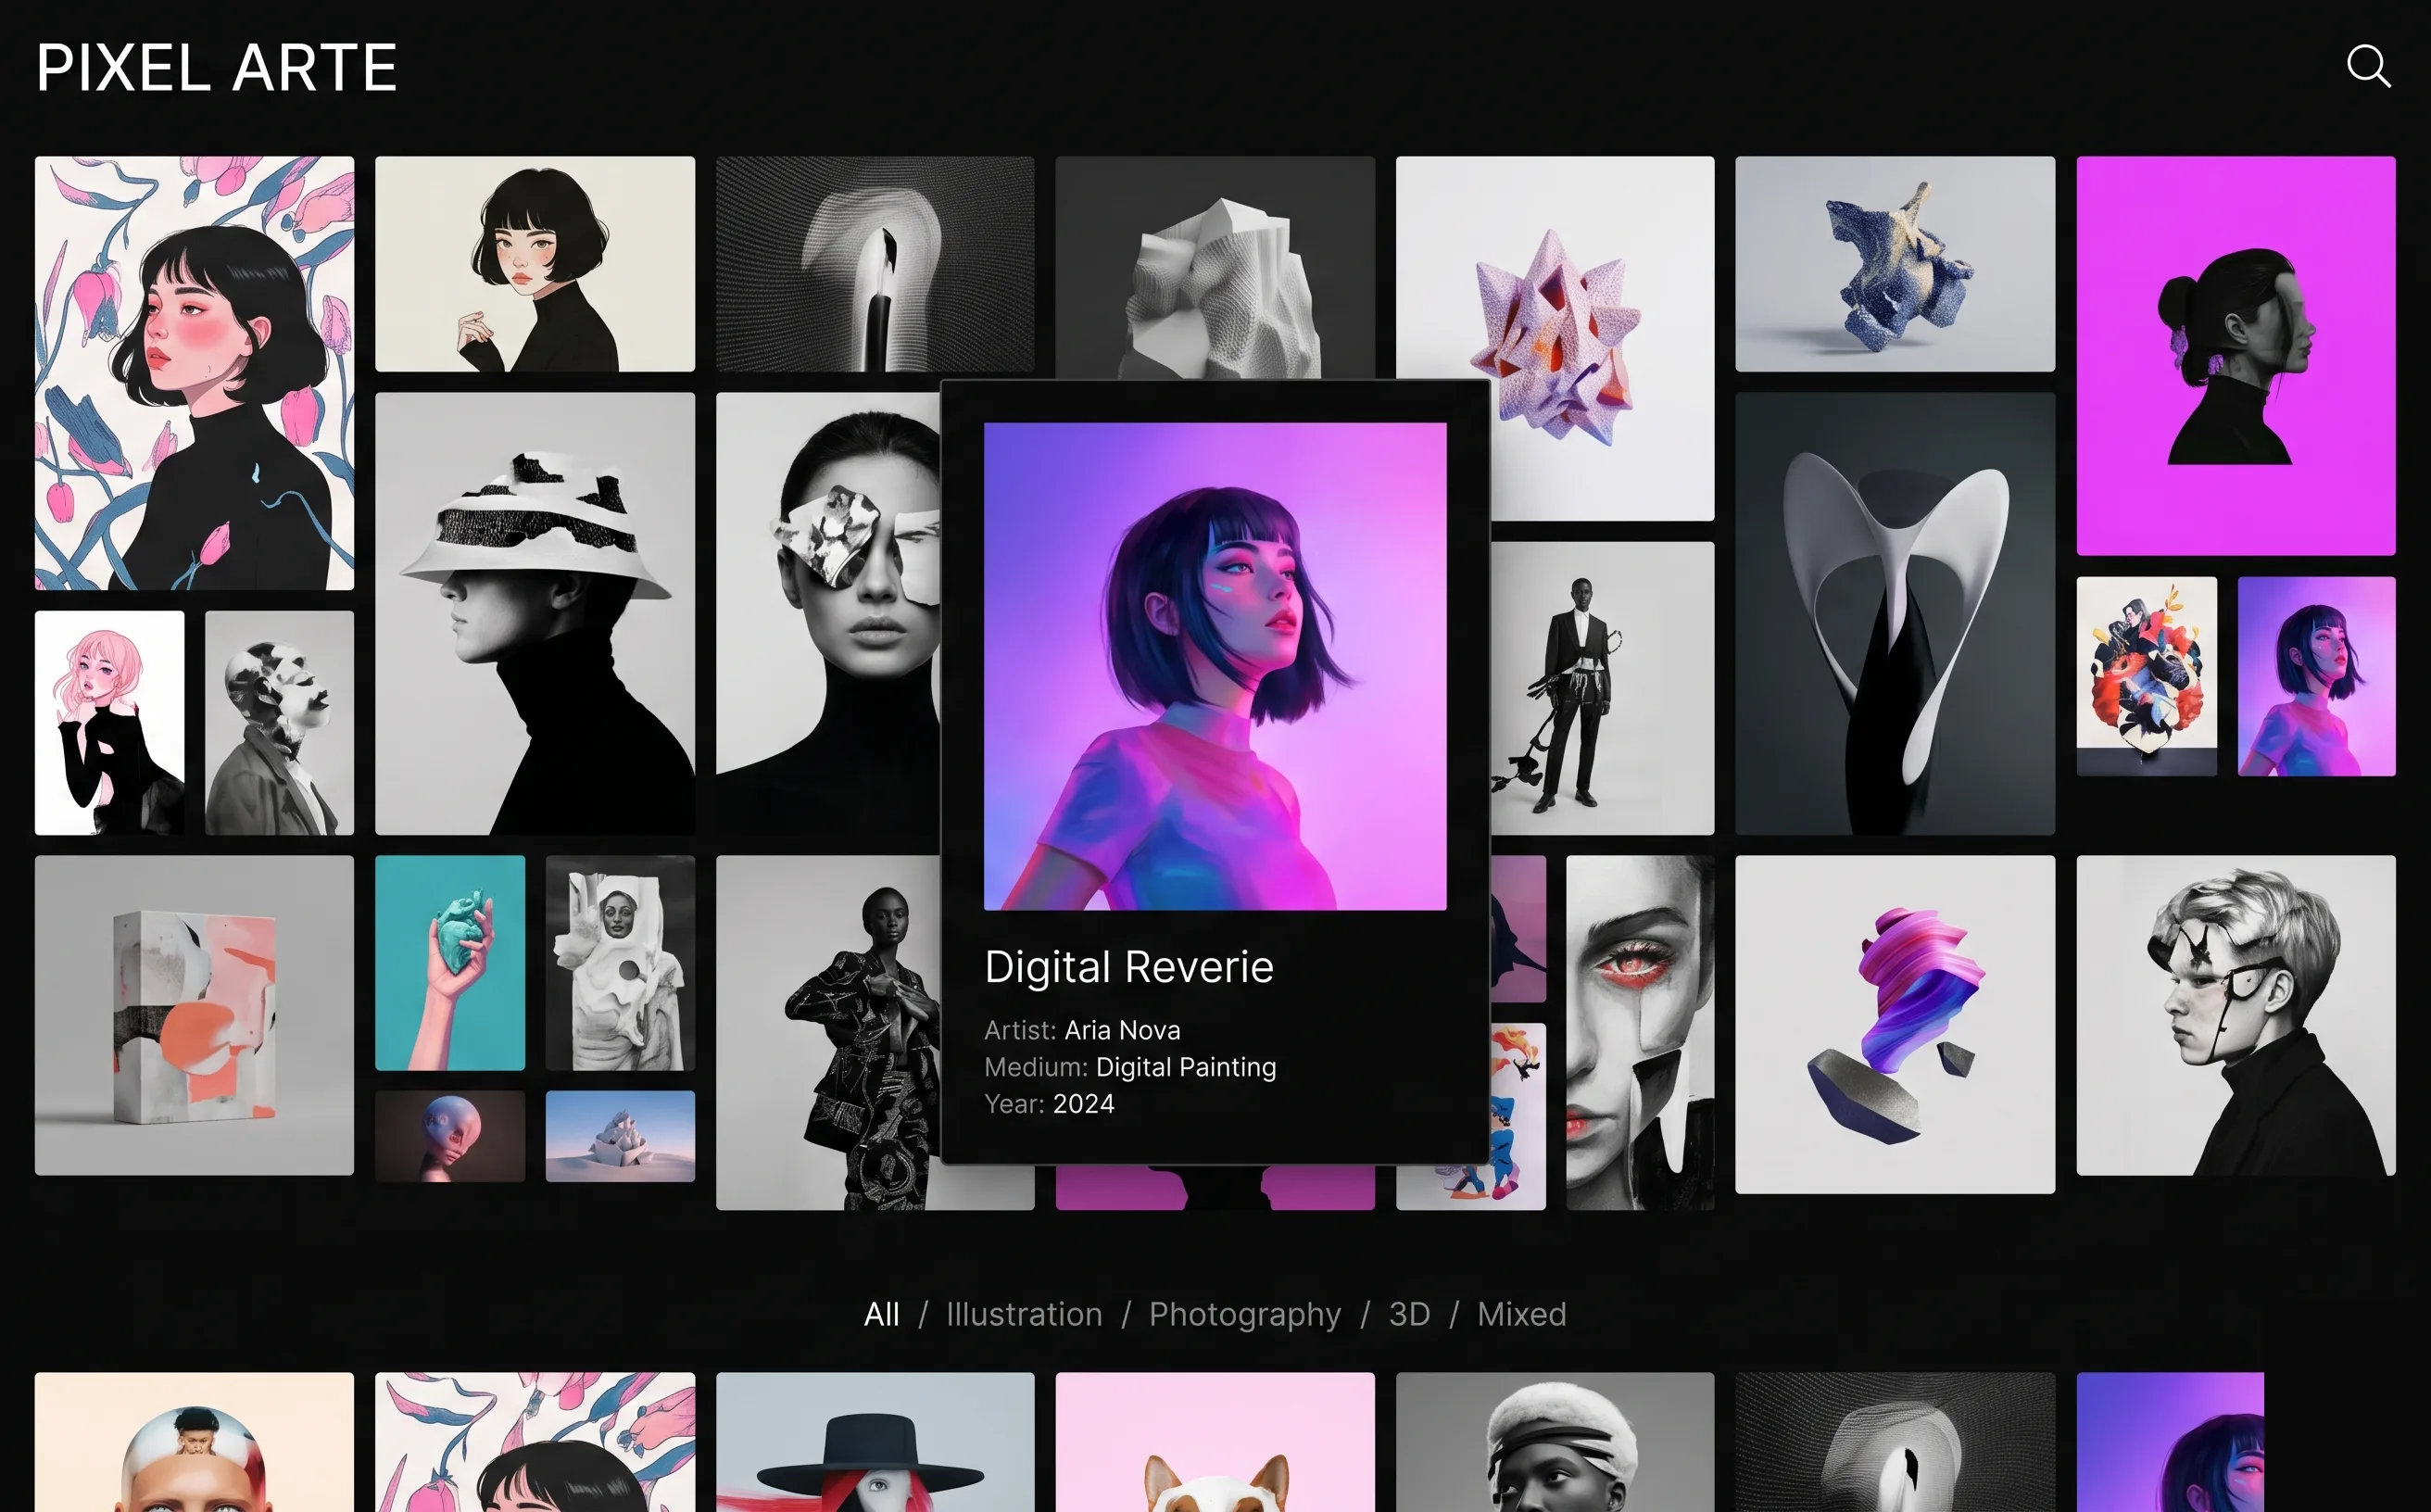The height and width of the screenshot is (1512, 2431).
Task: Open the woman with black wide-brim hat
Action: [x=875, y=1442]
